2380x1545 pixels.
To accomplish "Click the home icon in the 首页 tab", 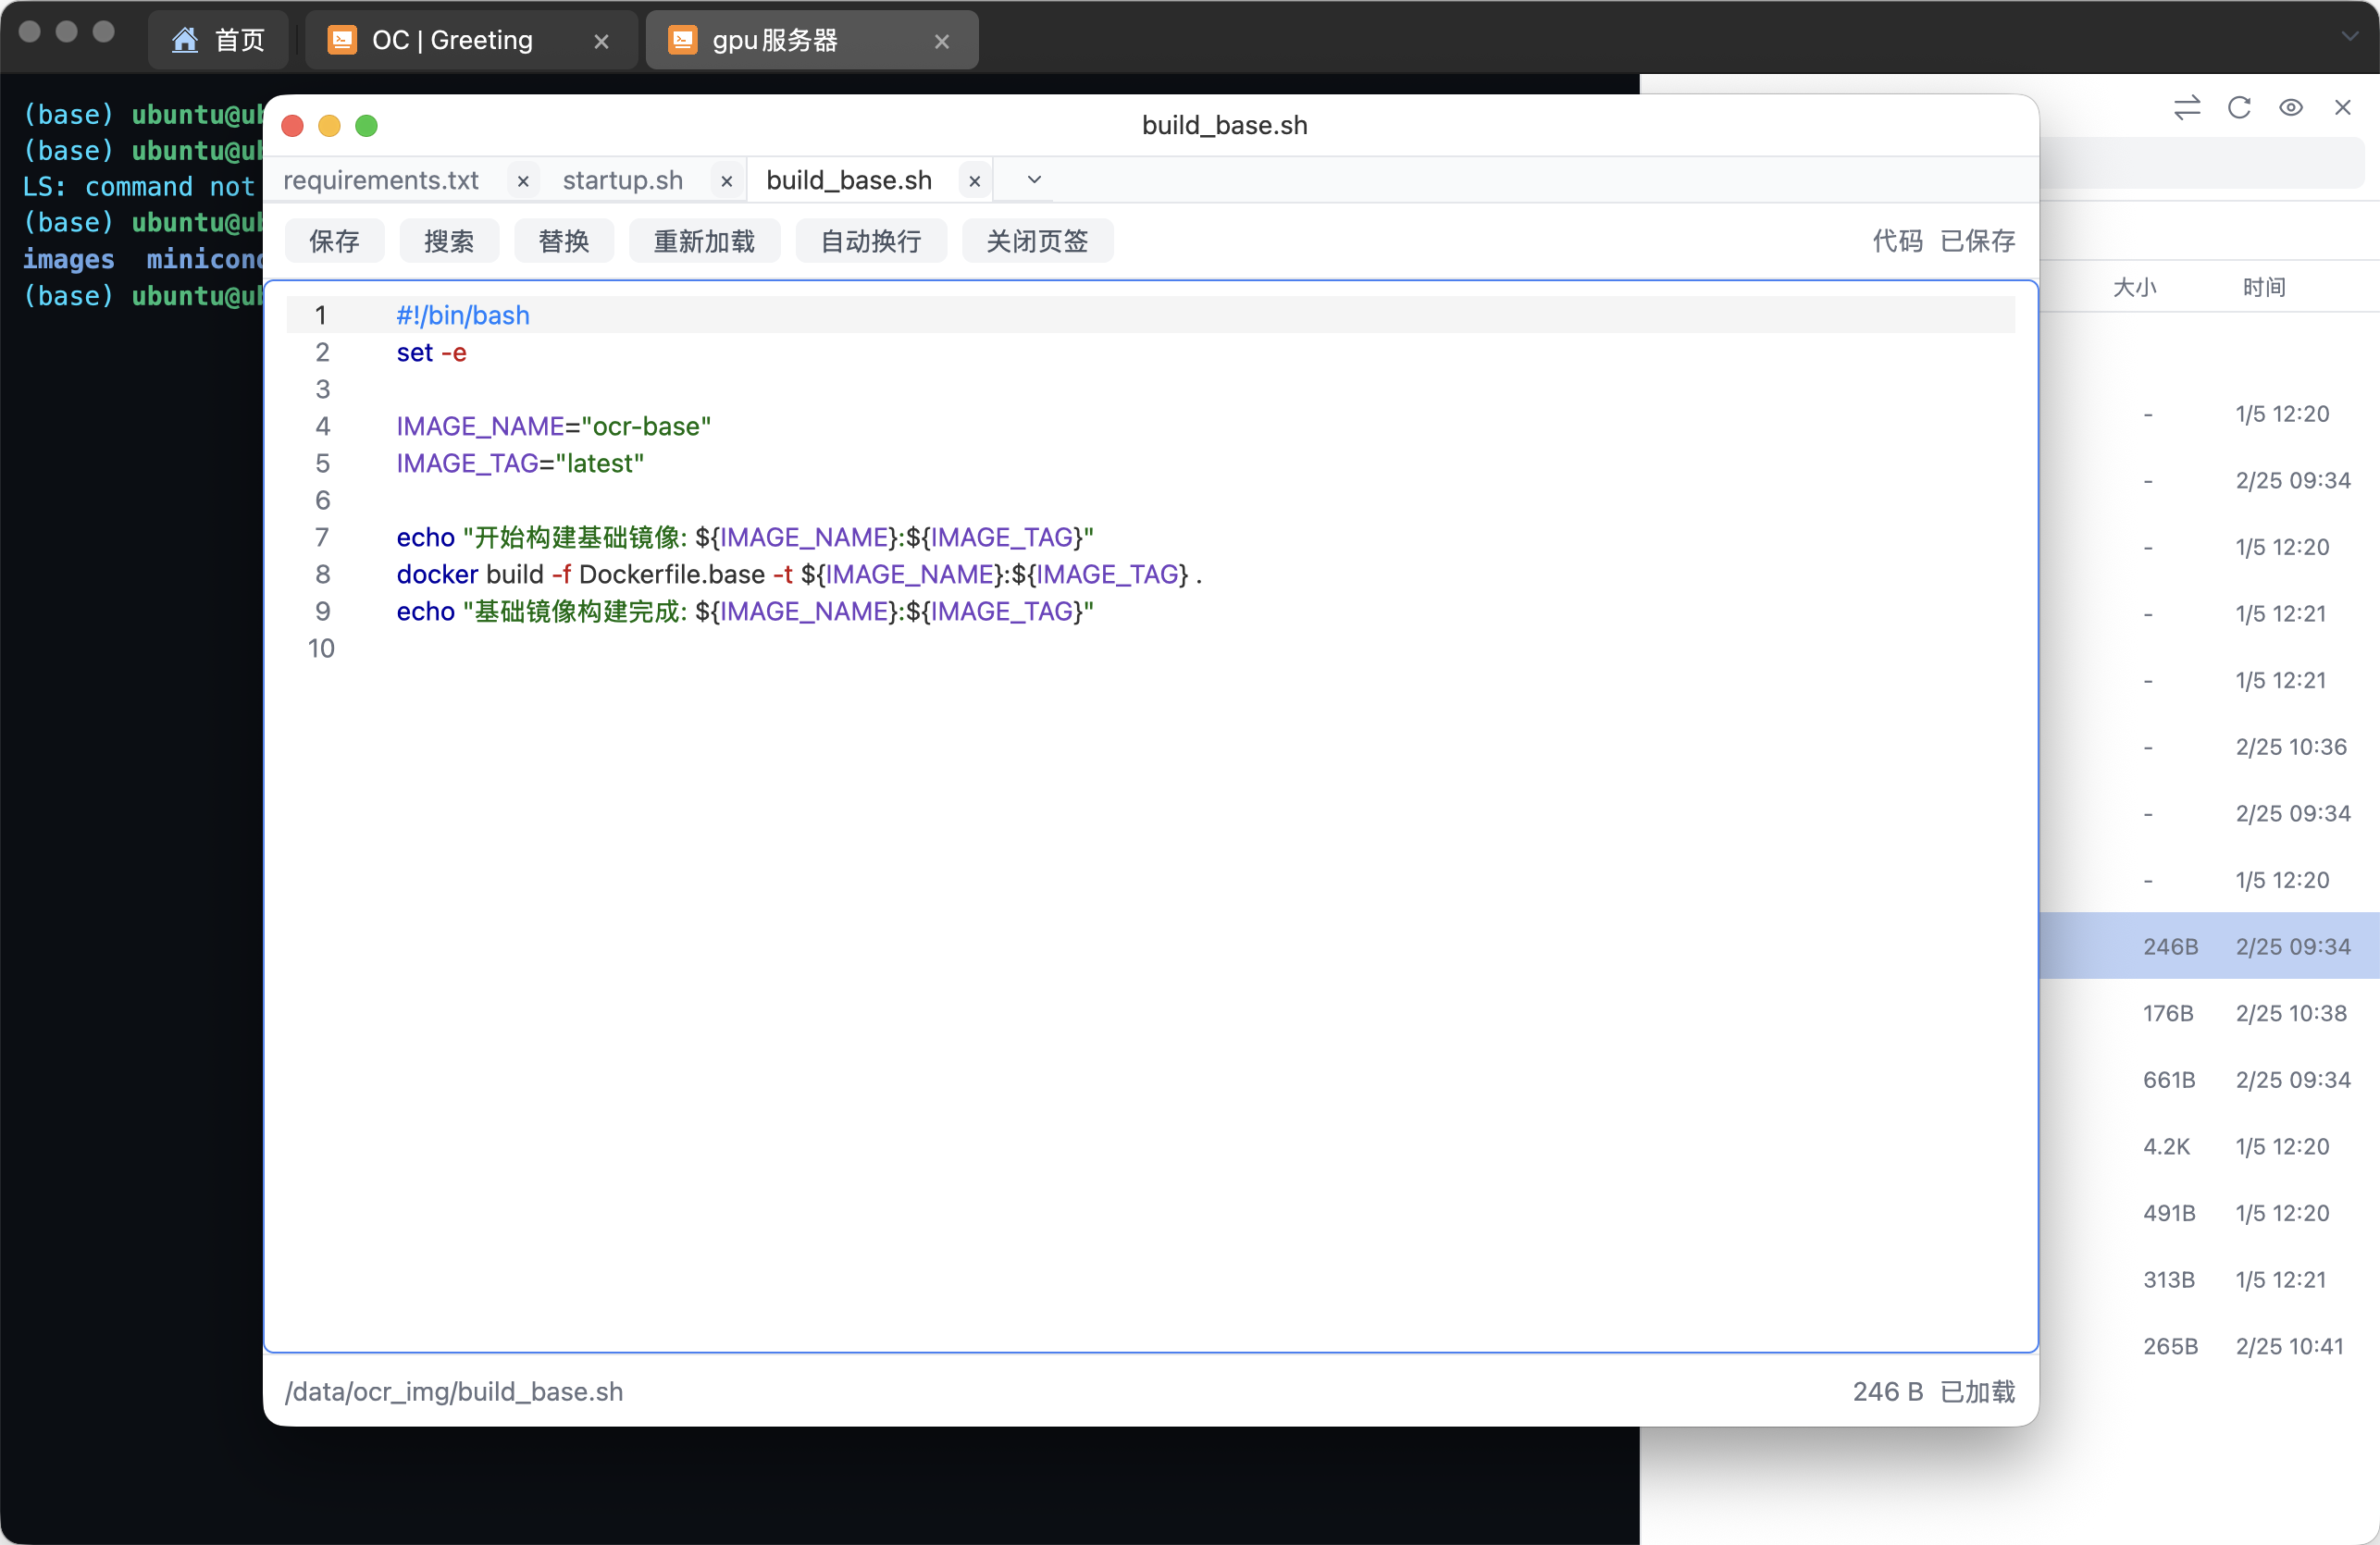I will click(185, 40).
